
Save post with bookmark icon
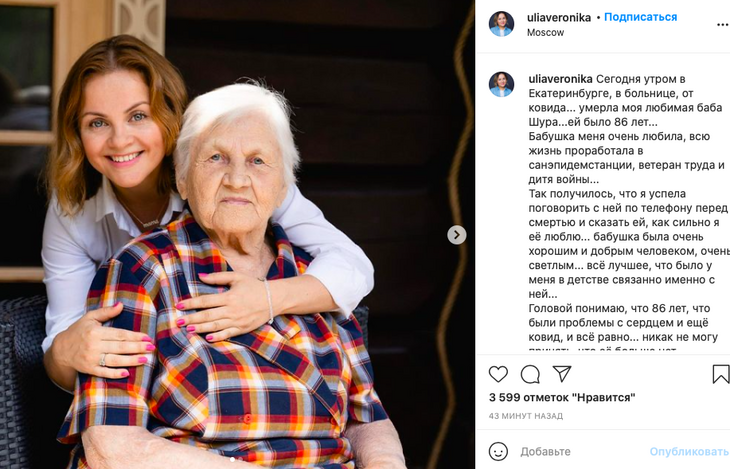(721, 374)
